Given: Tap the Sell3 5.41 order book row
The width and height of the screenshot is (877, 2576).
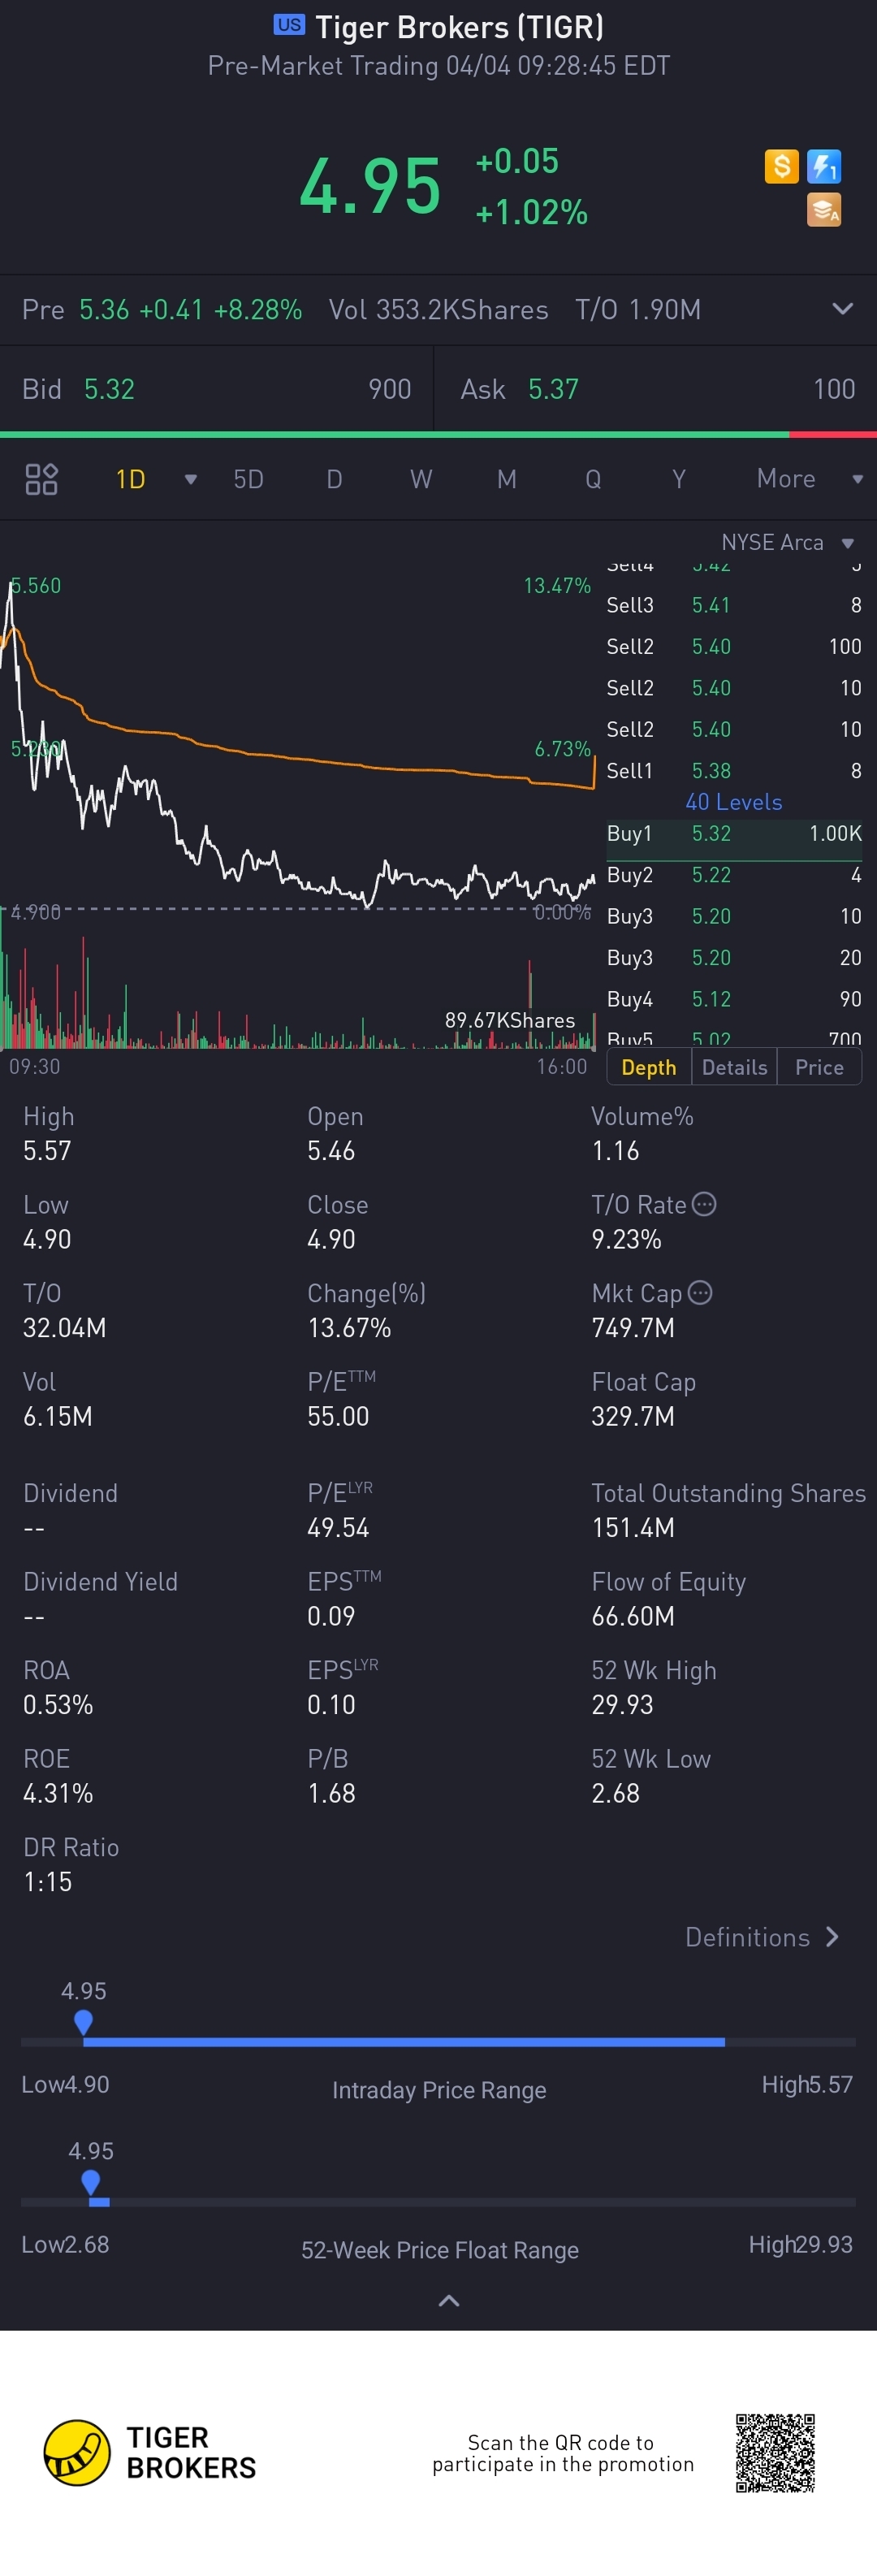Looking at the screenshot, I should click(734, 605).
